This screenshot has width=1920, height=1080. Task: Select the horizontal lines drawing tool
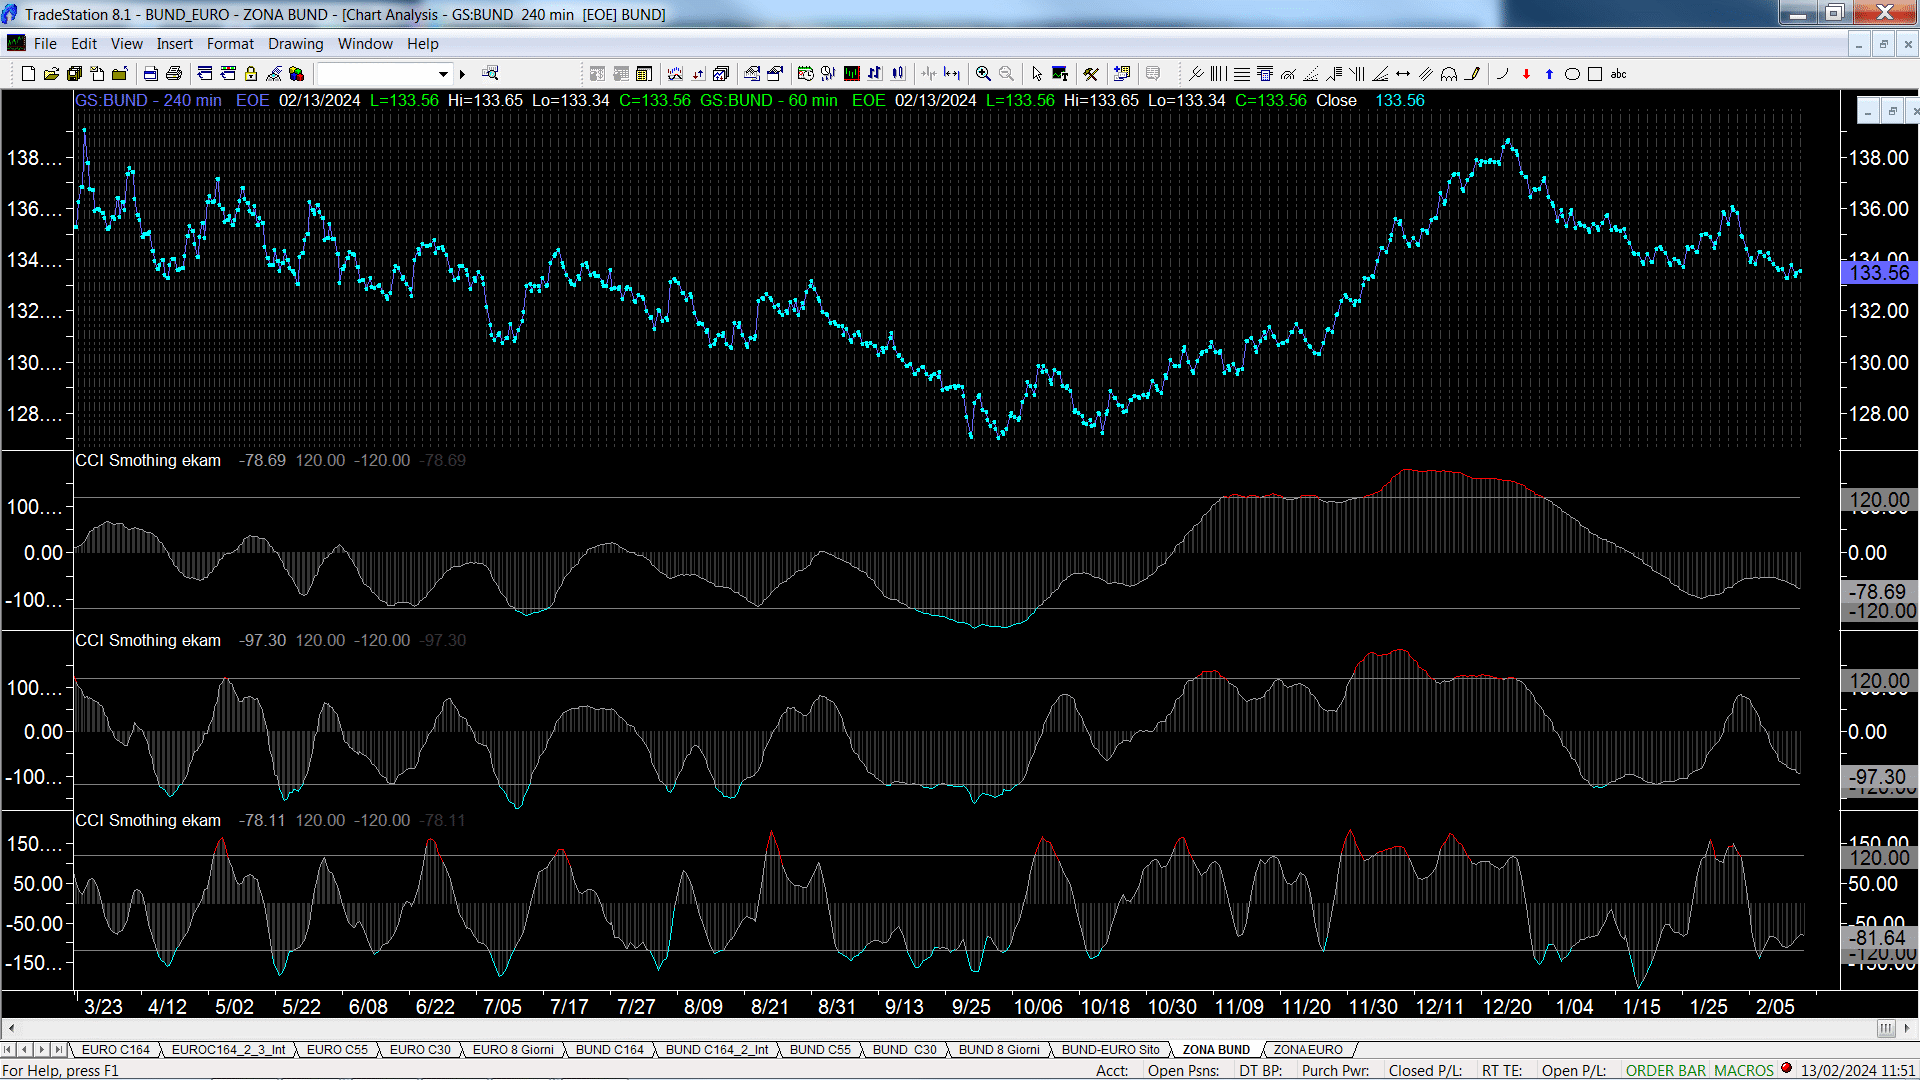(x=1241, y=74)
